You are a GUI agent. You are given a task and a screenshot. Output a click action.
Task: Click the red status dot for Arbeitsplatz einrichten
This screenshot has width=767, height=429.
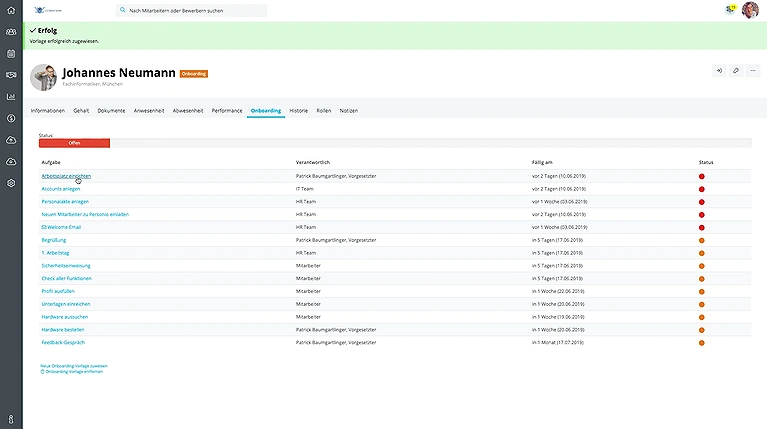pyautogui.click(x=701, y=177)
